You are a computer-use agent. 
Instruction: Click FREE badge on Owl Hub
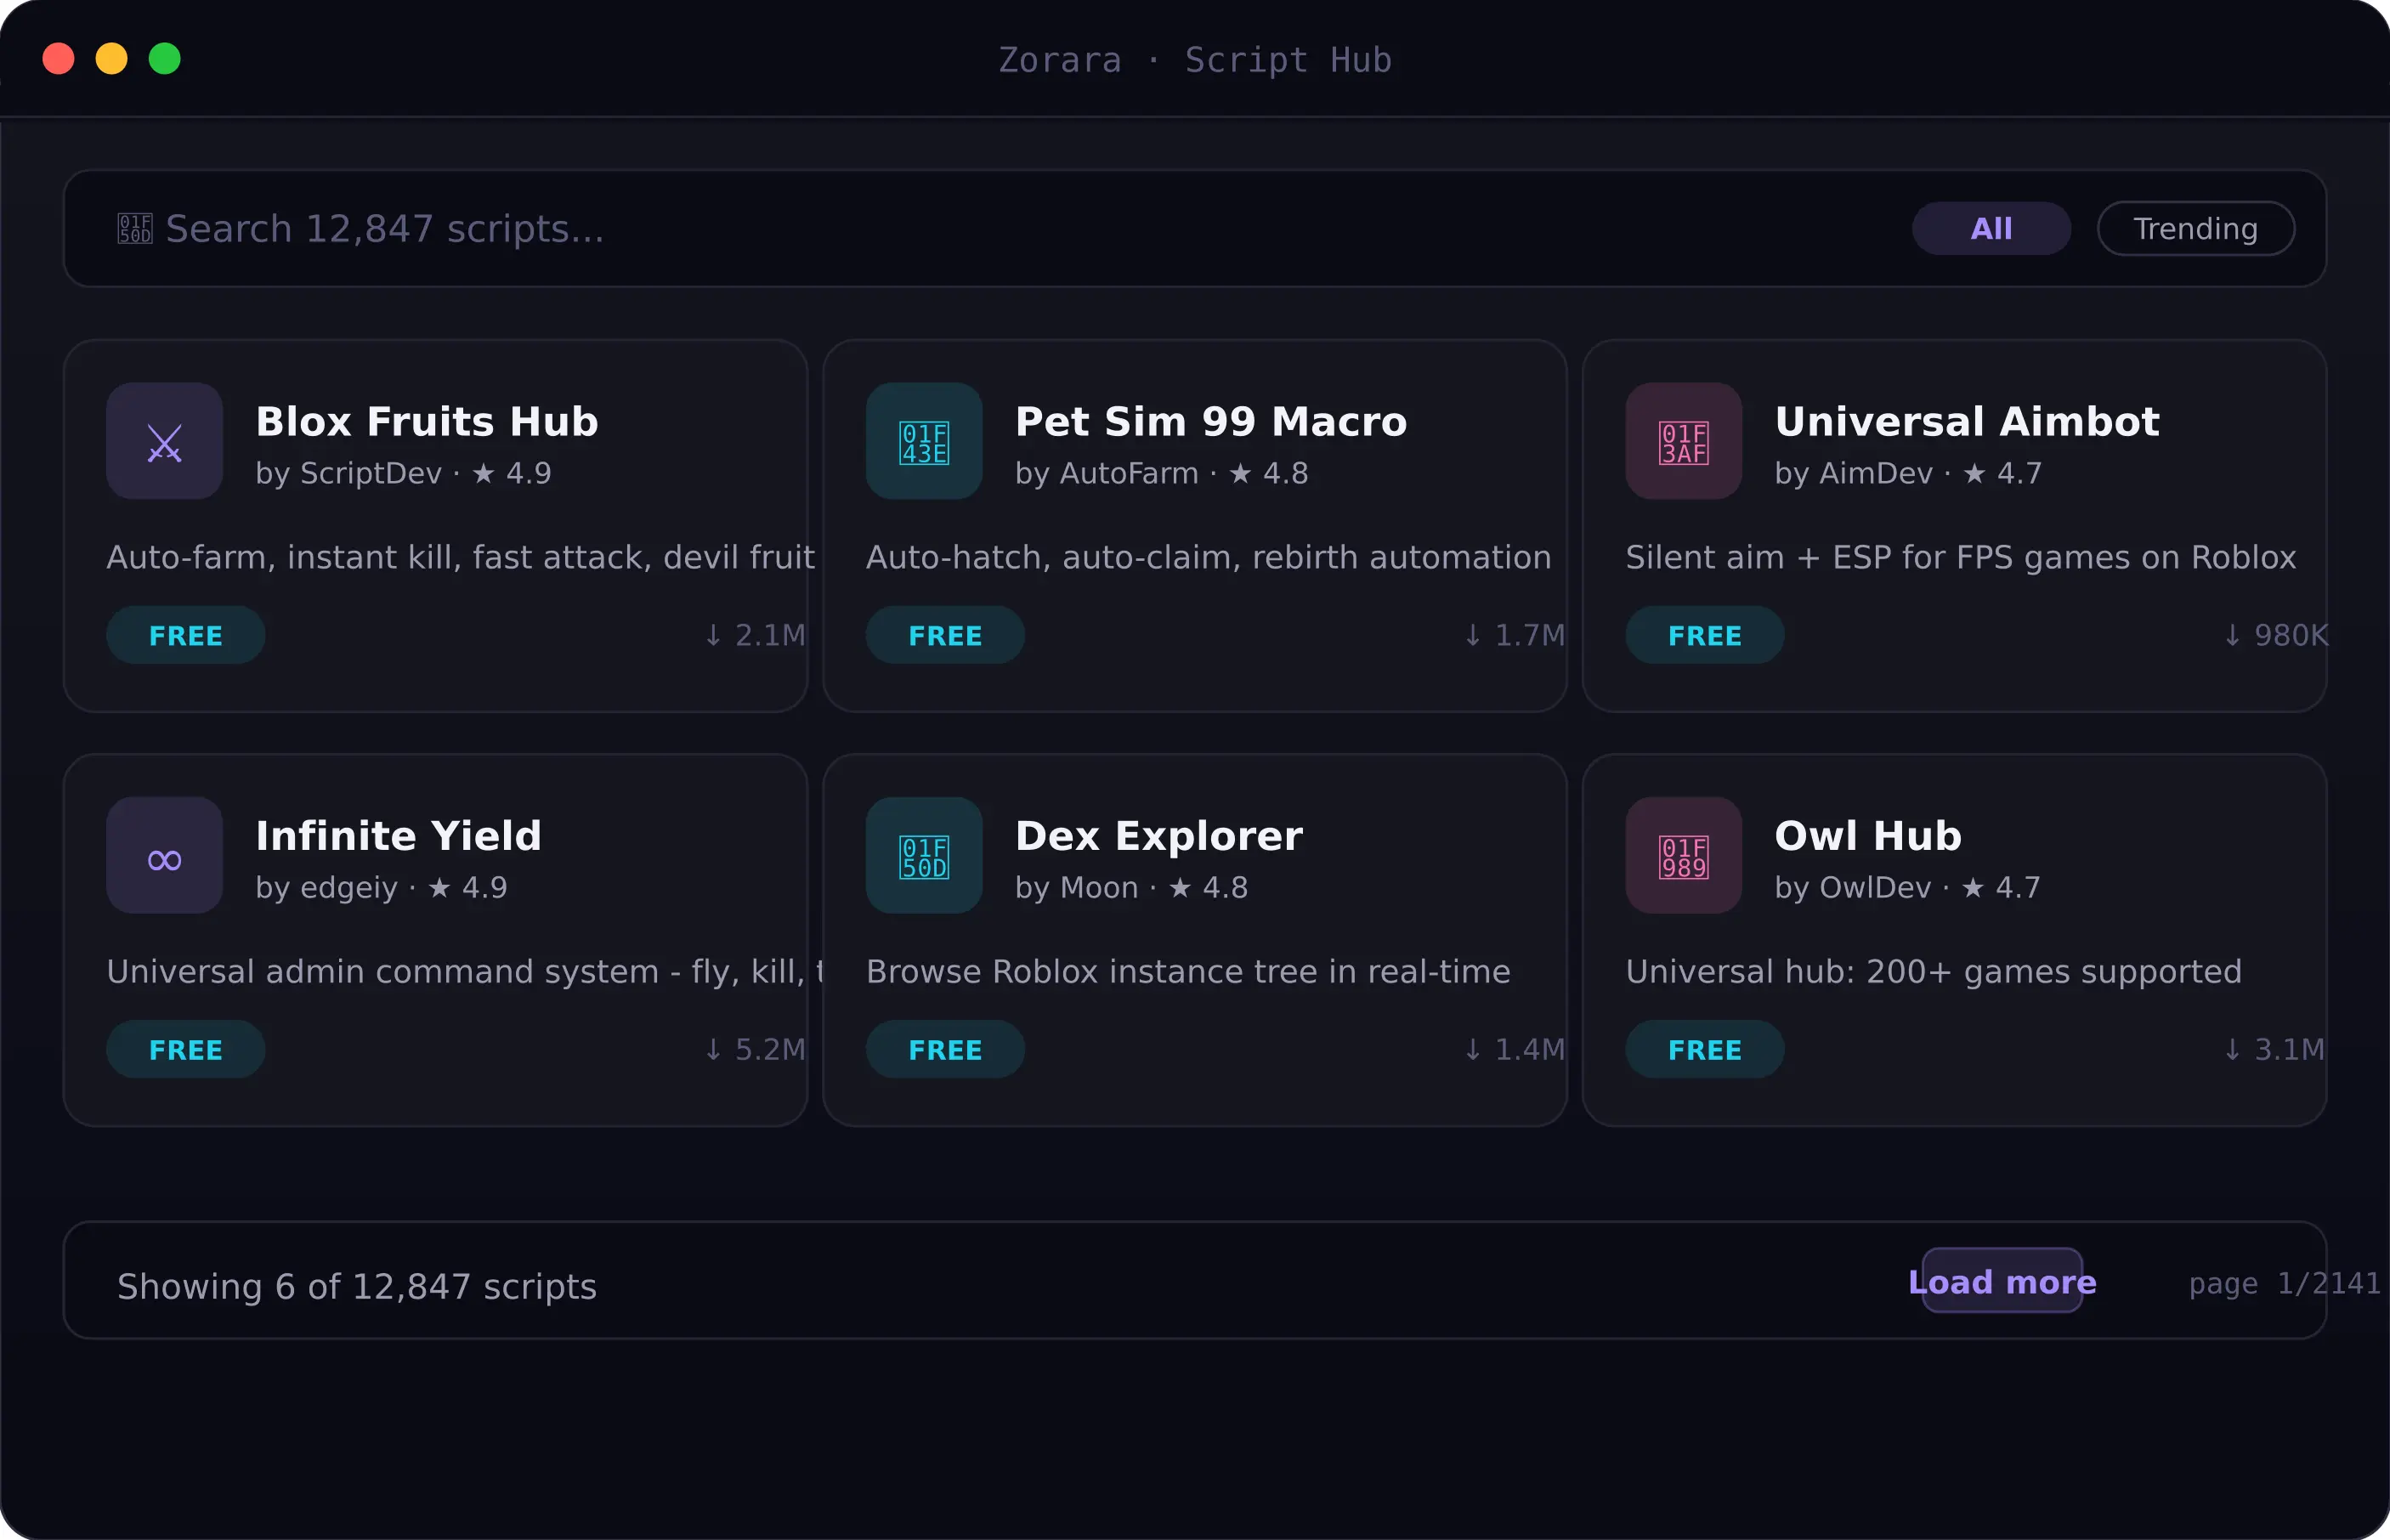point(1705,1049)
